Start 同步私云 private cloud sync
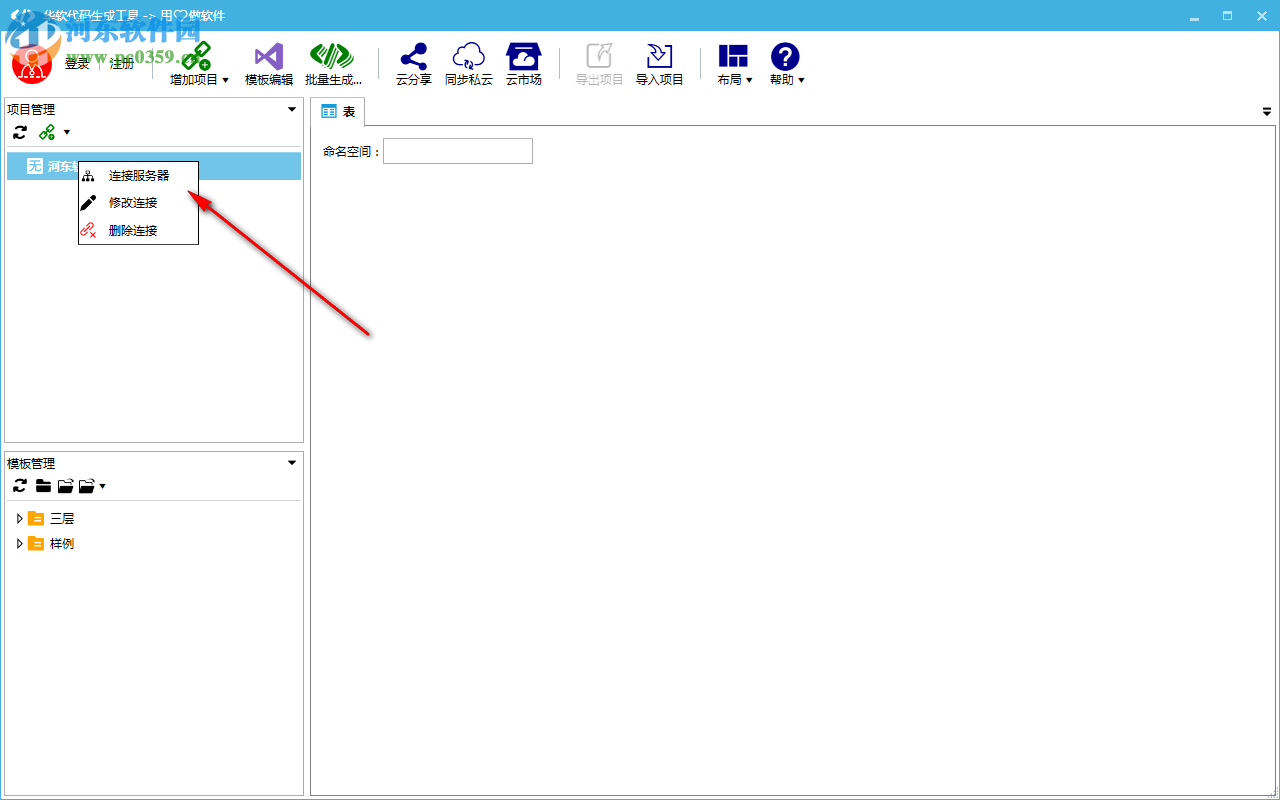Image resolution: width=1280 pixels, height=800 pixels. (x=468, y=65)
